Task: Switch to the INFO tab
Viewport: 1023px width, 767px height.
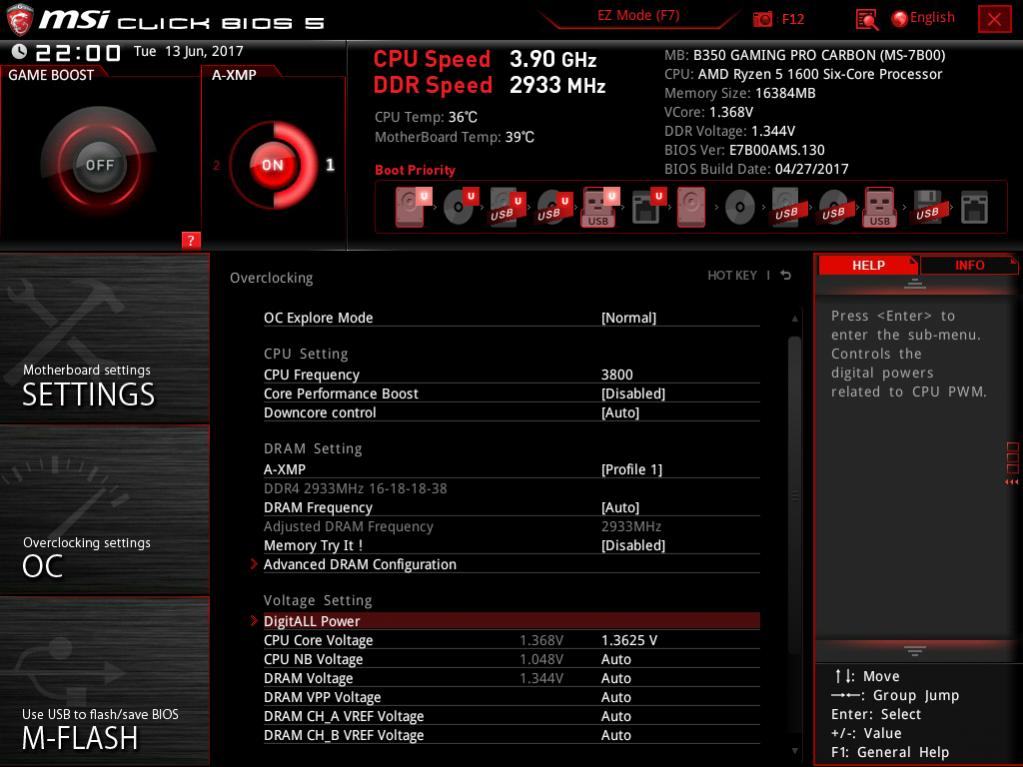Action: (969, 265)
